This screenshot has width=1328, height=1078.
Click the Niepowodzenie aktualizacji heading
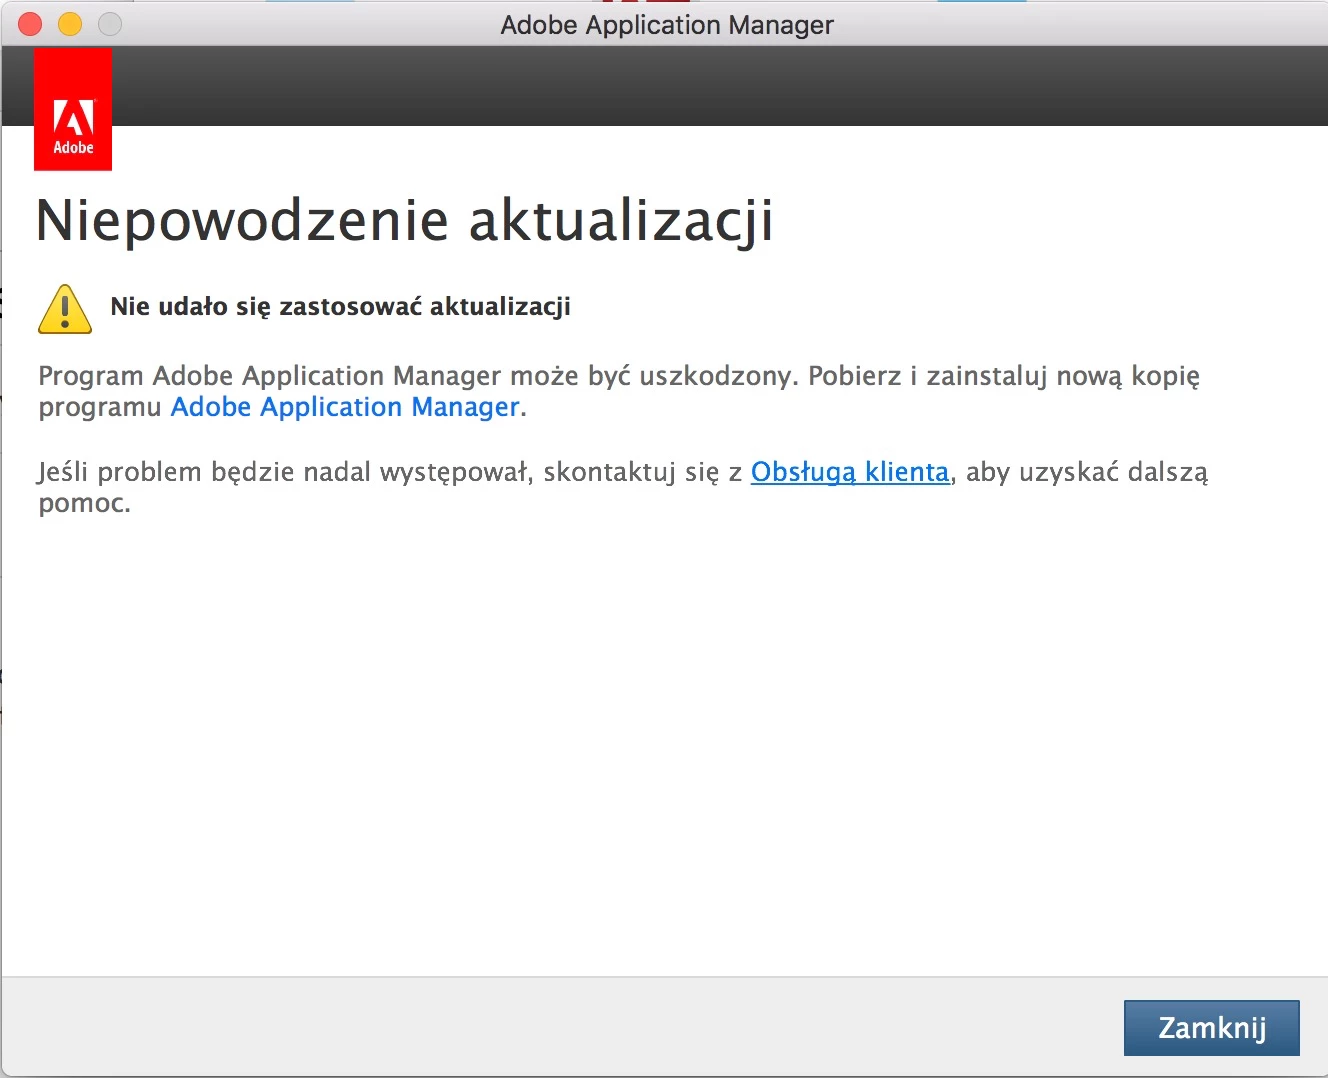(405, 220)
